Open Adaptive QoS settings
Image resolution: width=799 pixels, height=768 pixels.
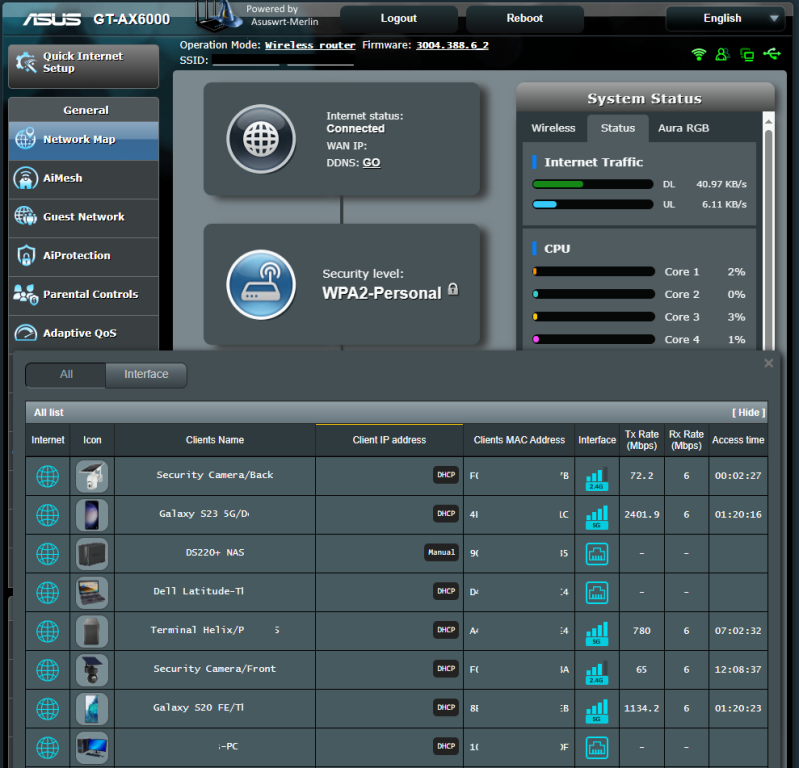(83, 333)
